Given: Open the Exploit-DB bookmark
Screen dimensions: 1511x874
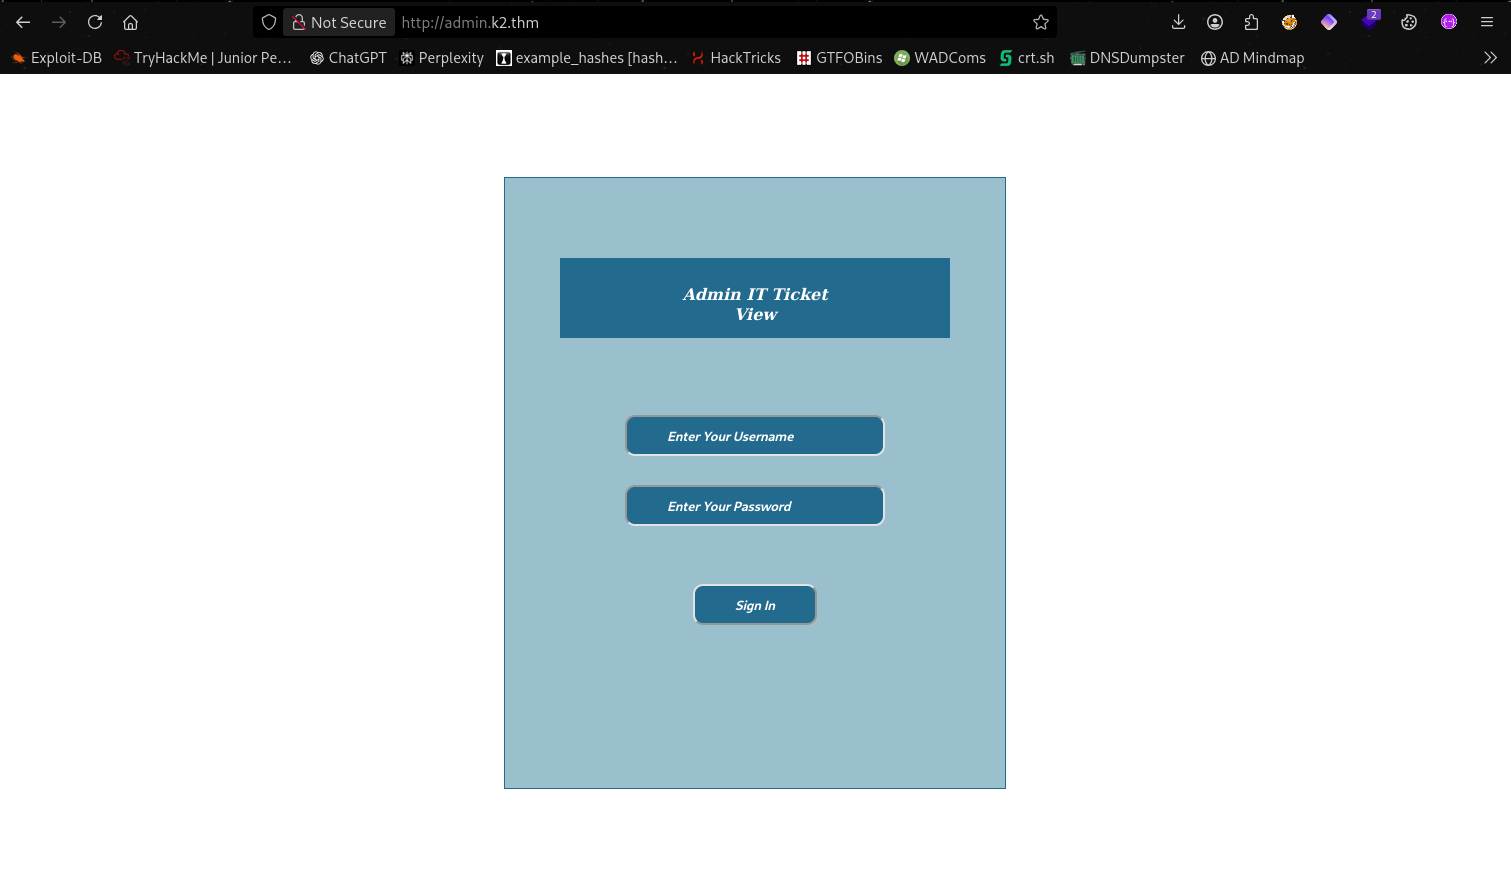Looking at the screenshot, I should click(57, 58).
